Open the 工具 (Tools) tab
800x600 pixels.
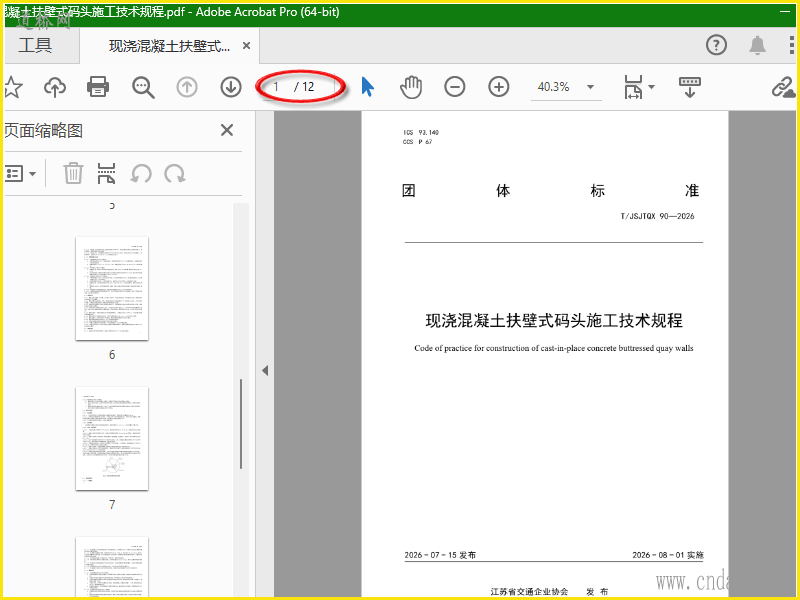pyautogui.click(x=35, y=45)
